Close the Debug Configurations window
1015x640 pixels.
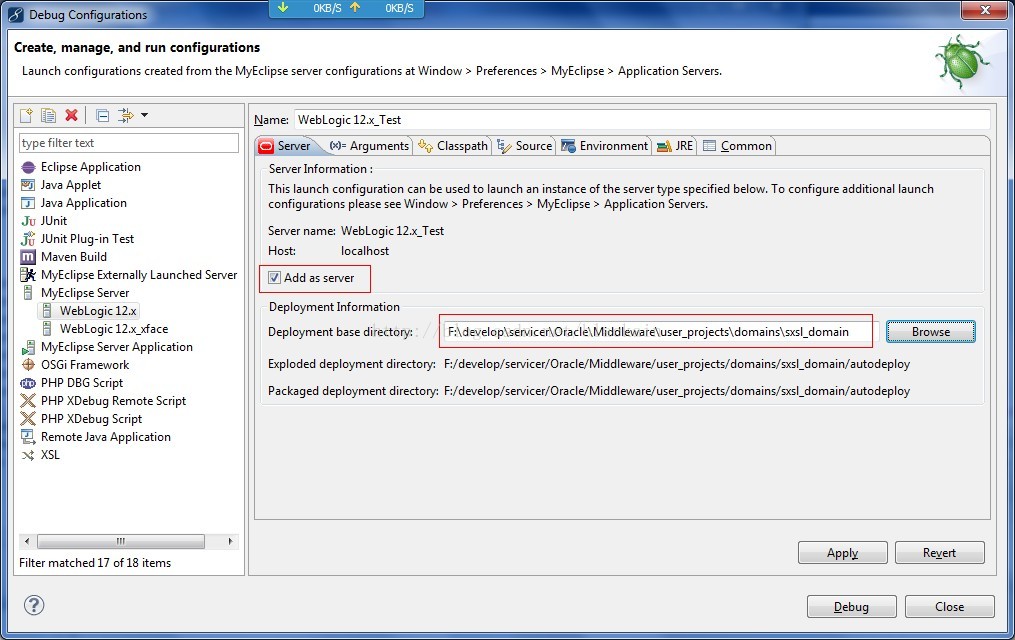click(984, 10)
